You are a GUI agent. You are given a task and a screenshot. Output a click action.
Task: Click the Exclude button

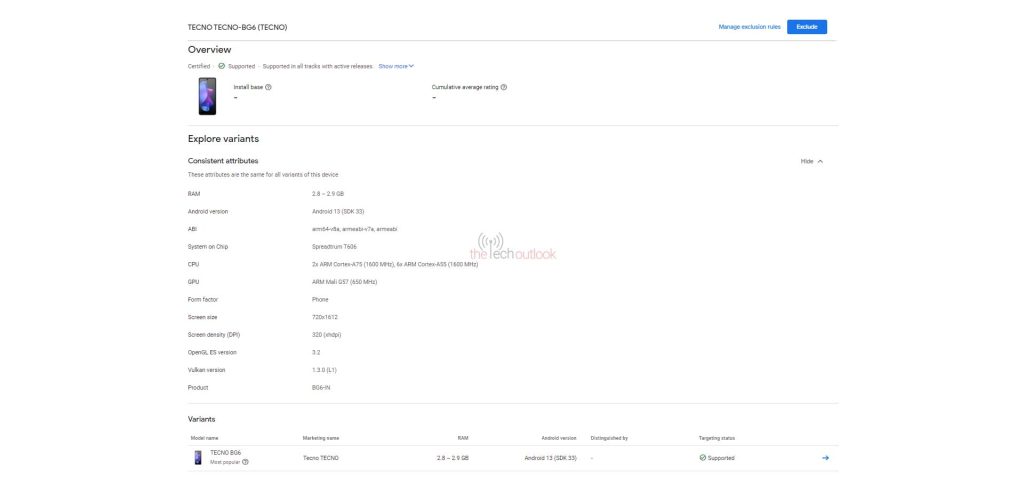tap(806, 27)
